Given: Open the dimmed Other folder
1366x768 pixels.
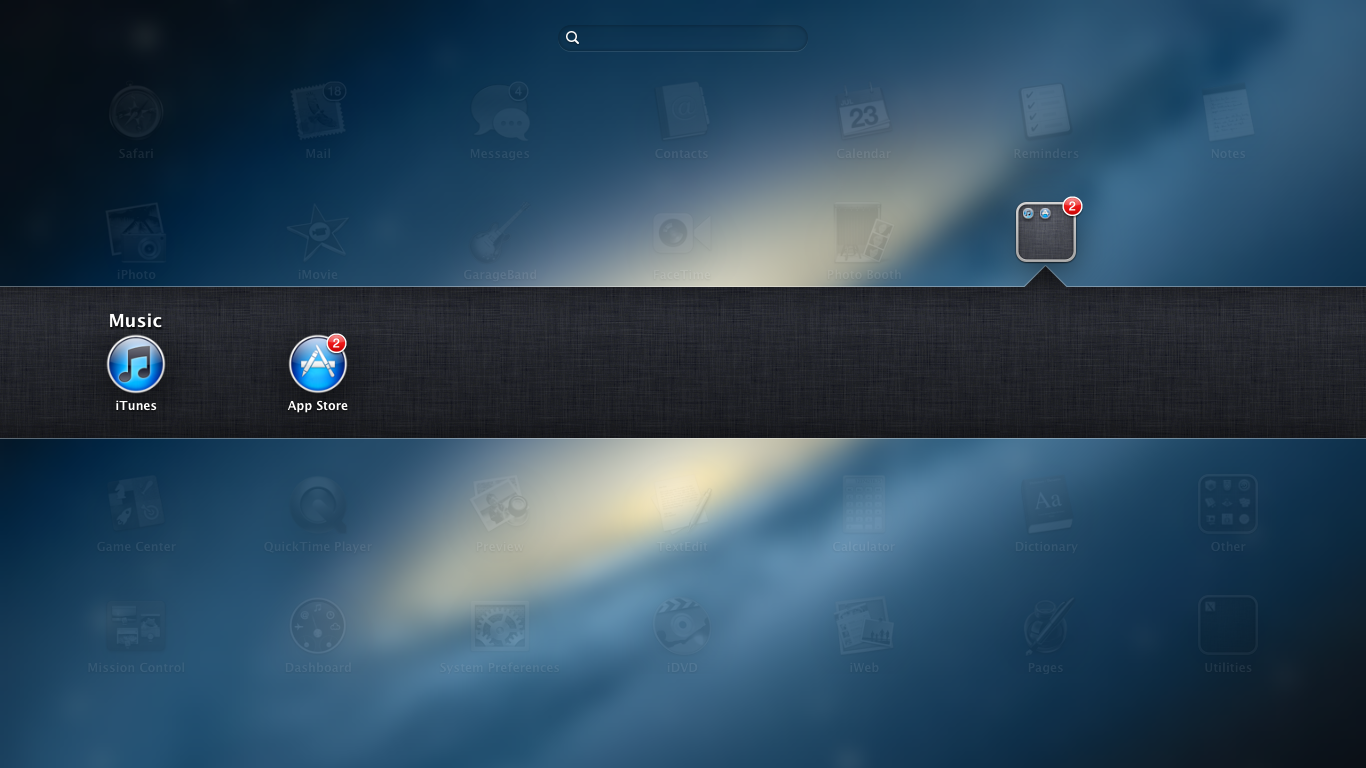Looking at the screenshot, I should click(x=1228, y=504).
